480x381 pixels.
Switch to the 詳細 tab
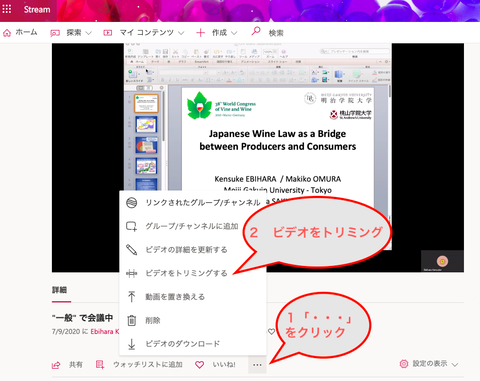pos(59,290)
